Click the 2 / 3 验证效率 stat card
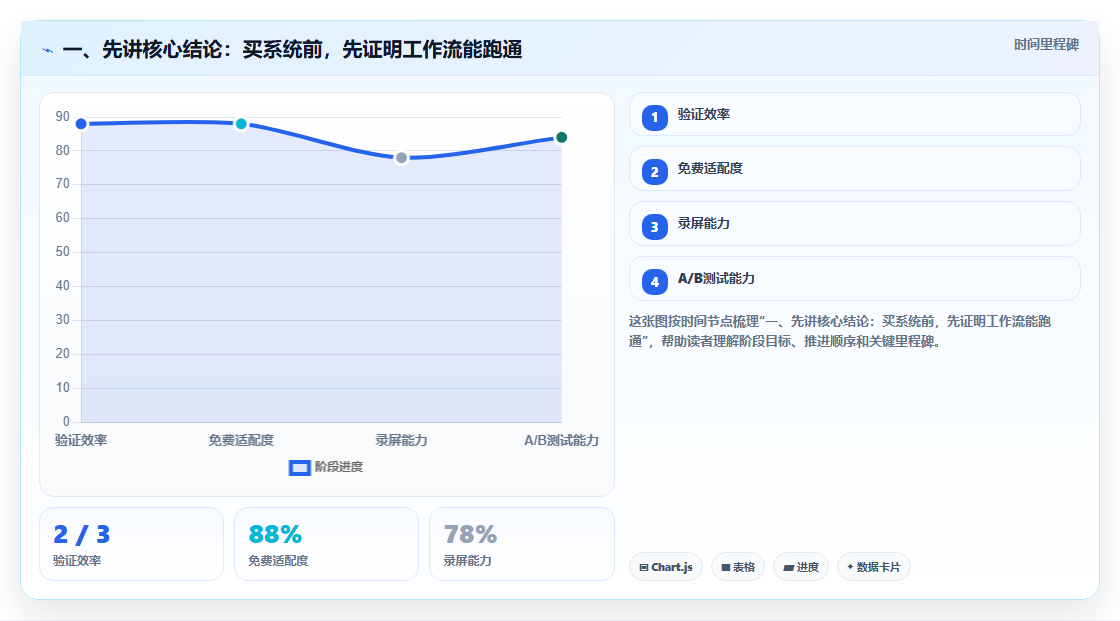The height and width of the screenshot is (621, 1120). pyautogui.click(x=131, y=545)
